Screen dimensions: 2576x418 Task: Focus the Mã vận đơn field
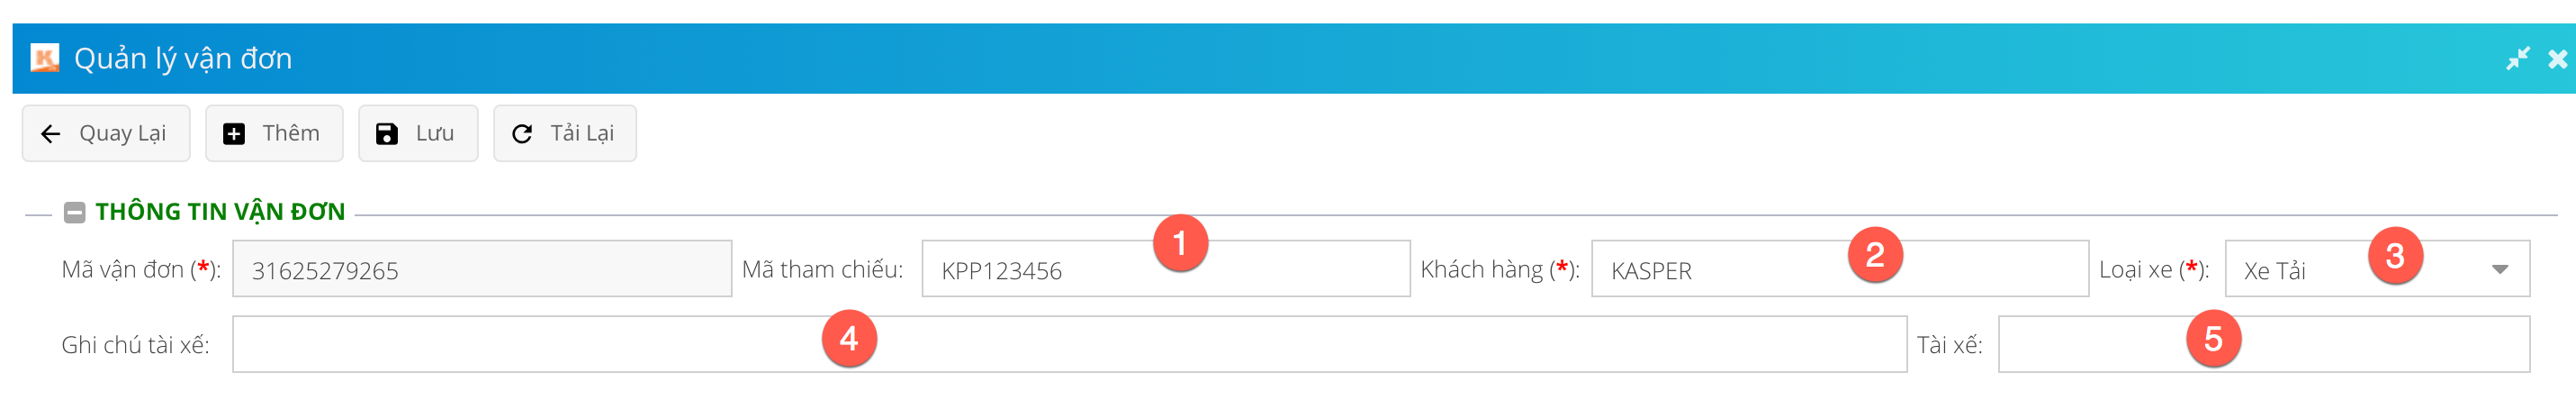[481, 269]
